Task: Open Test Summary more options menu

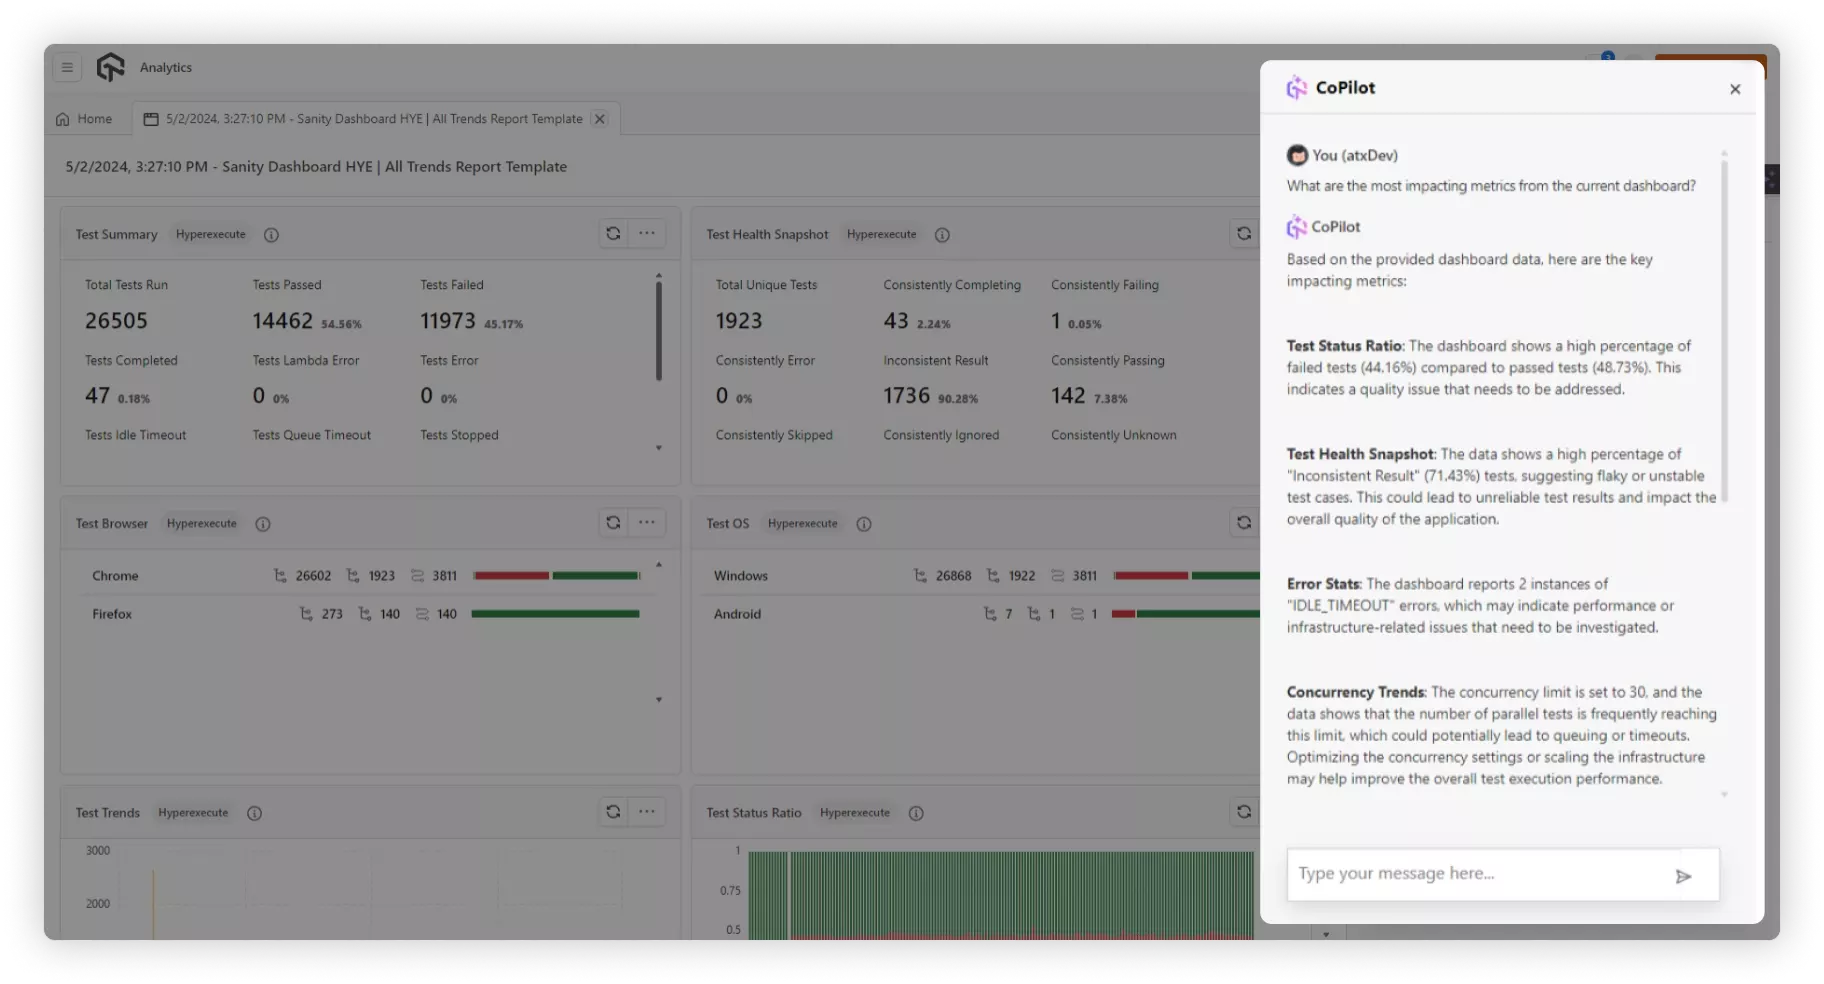Action: 647,233
